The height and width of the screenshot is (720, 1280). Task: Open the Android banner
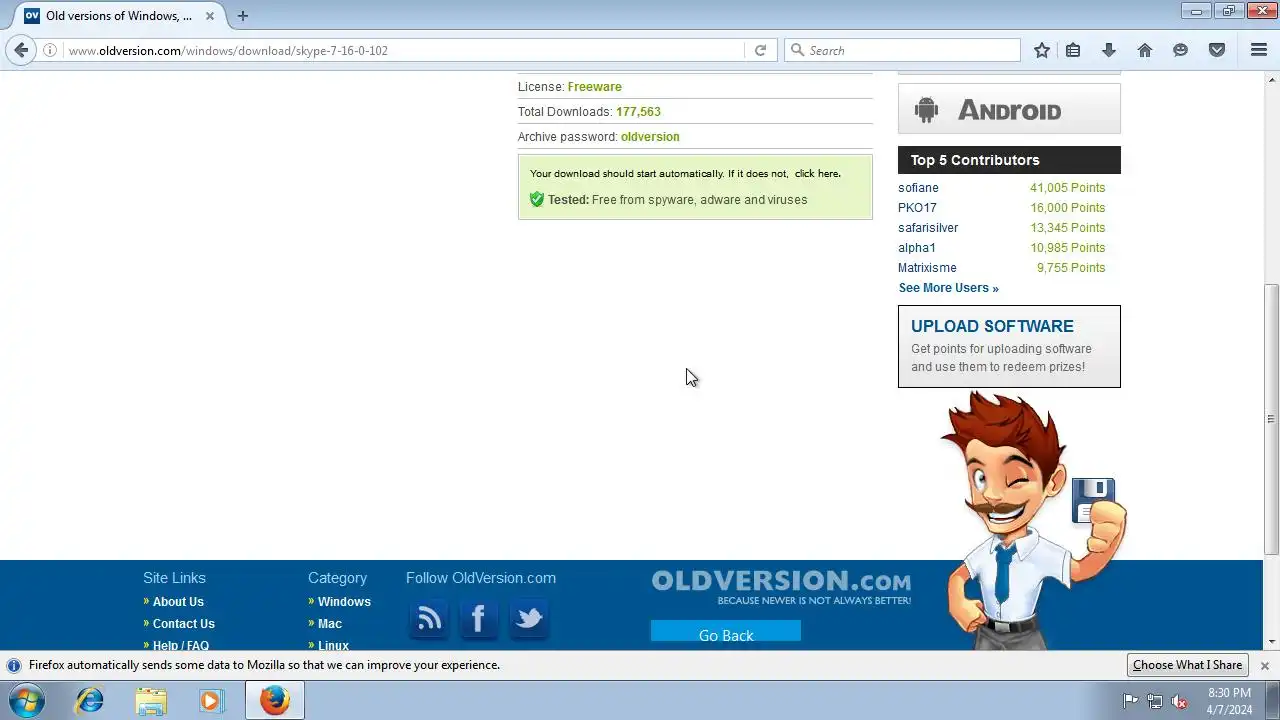[1009, 109]
